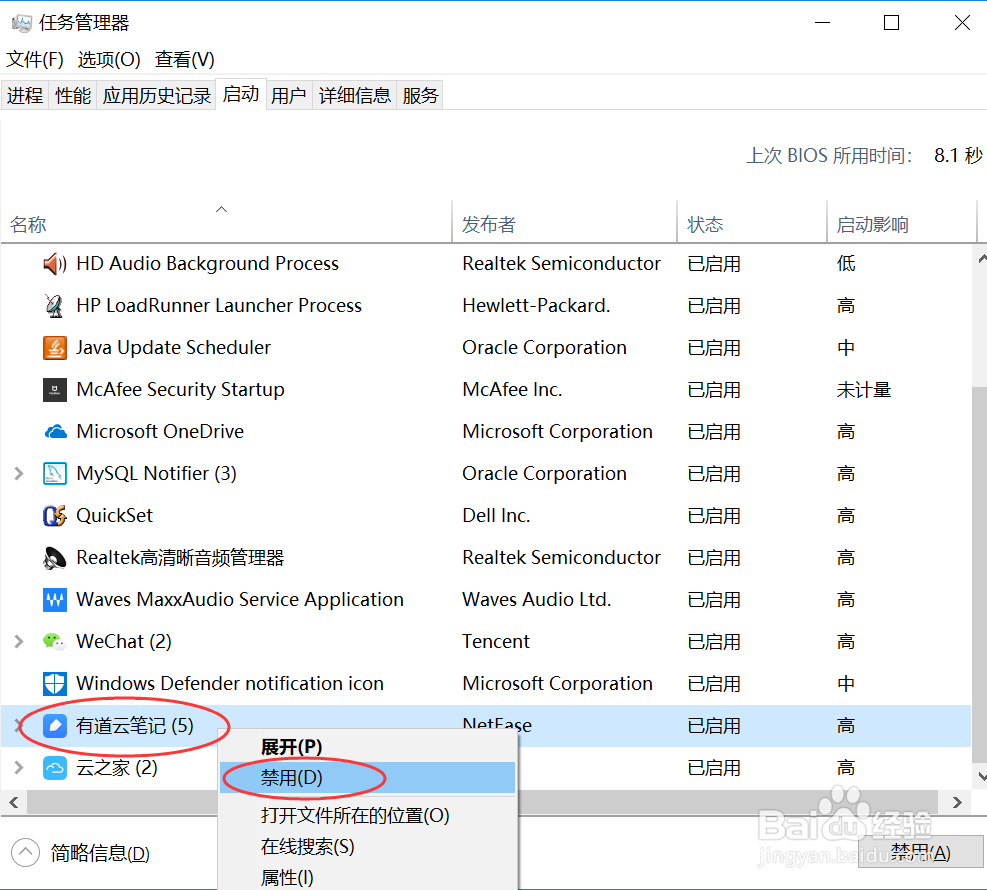Click the 云之家 app icon
Viewport: 987px width, 890px height.
click(x=55, y=768)
